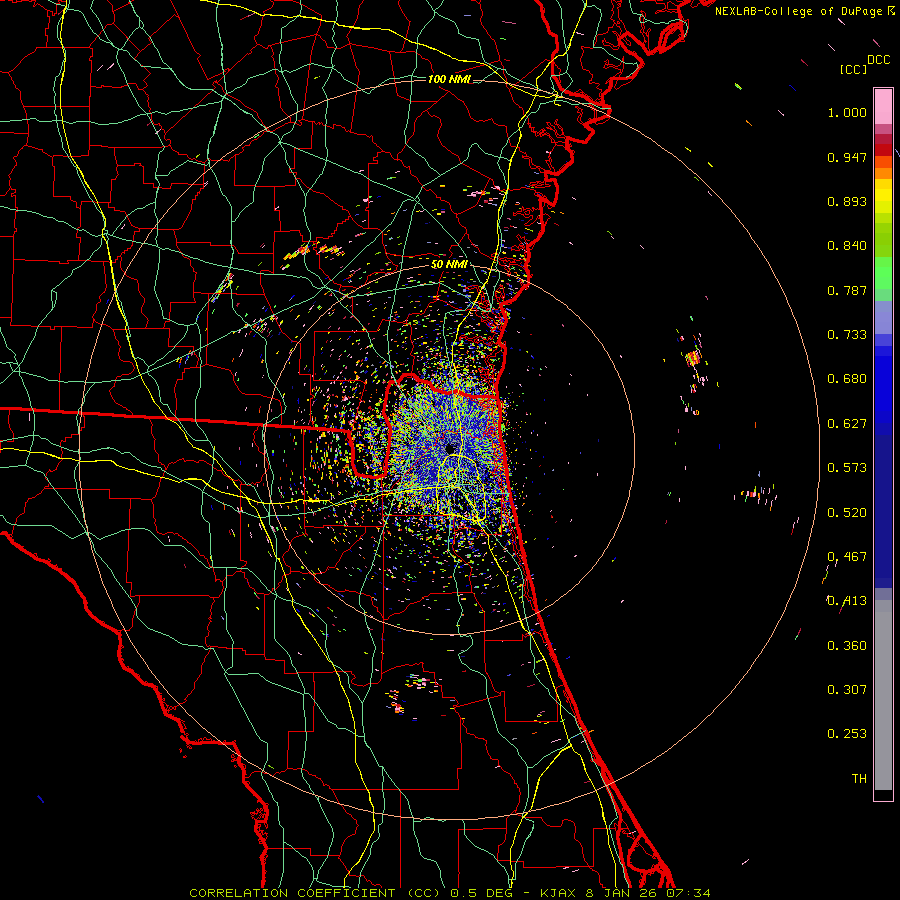Pick the gray swatch near 0.307
The height and width of the screenshot is (900, 900).
(x=883, y=695)
